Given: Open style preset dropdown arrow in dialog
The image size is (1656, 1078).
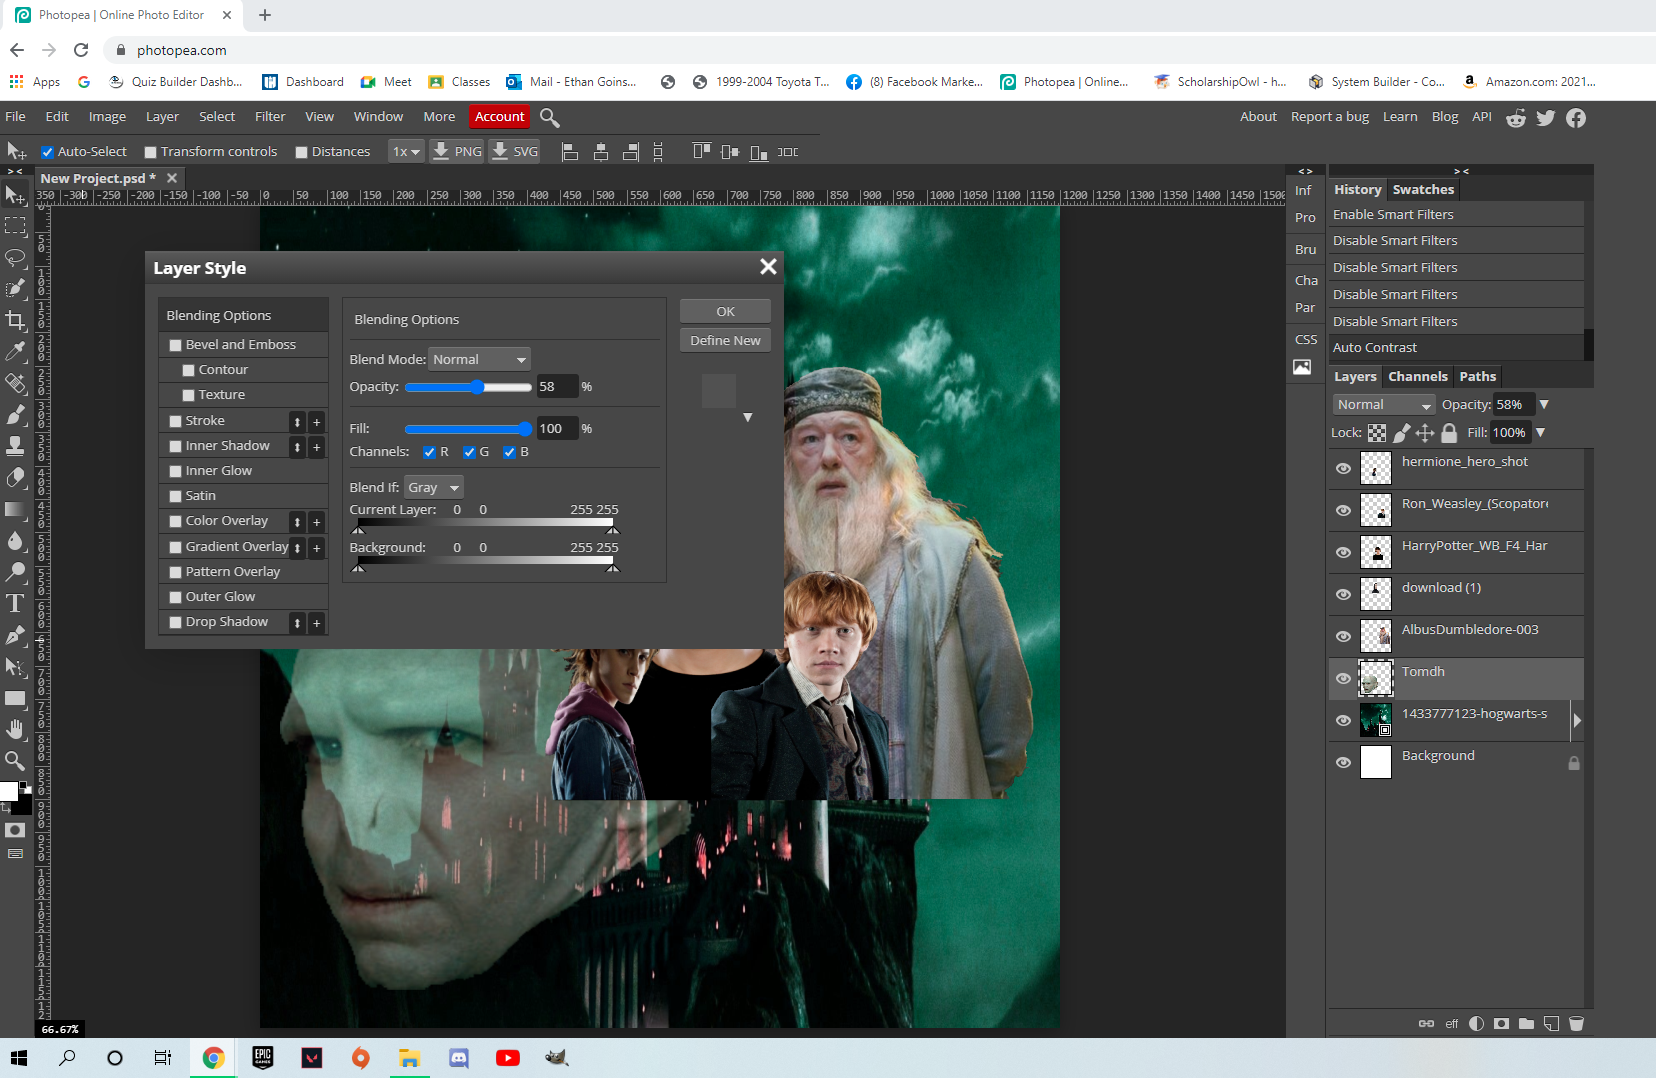Looking at the screenshot, I should tap(747, 417).
